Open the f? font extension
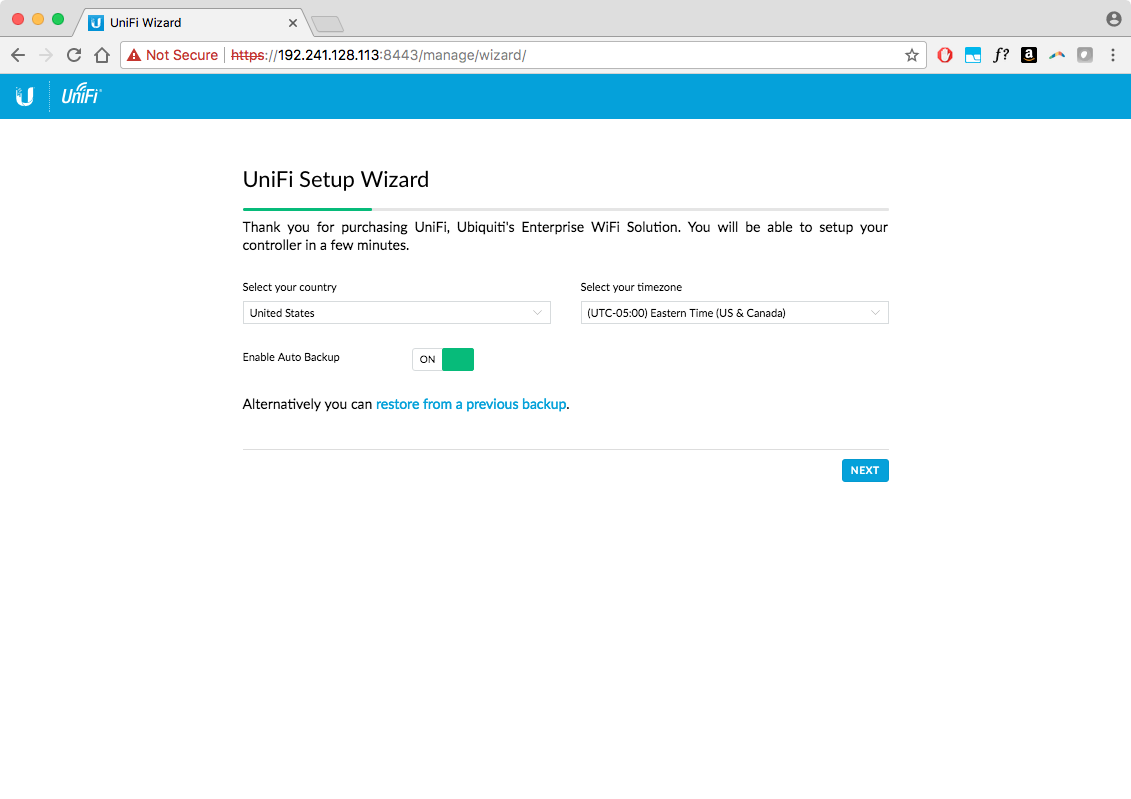1131x799 pixels. pos(1000,55)
